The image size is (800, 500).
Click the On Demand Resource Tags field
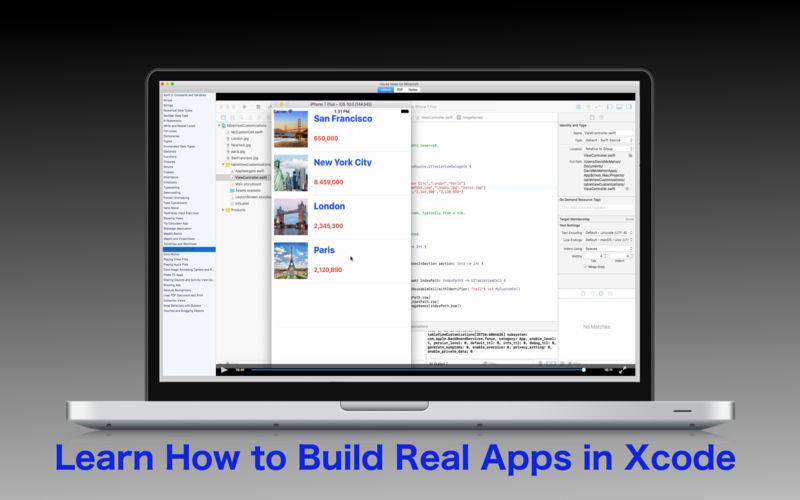coord(596,207)
